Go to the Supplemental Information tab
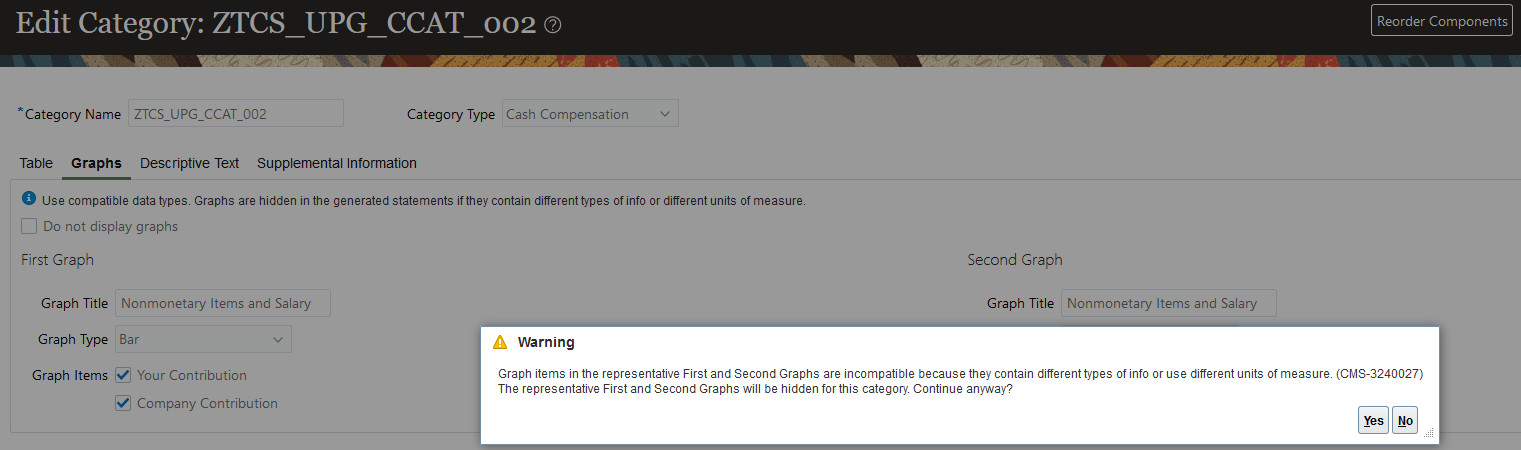Image resolution: width=1521 pixels, height=450 pixels. (337, 163)
